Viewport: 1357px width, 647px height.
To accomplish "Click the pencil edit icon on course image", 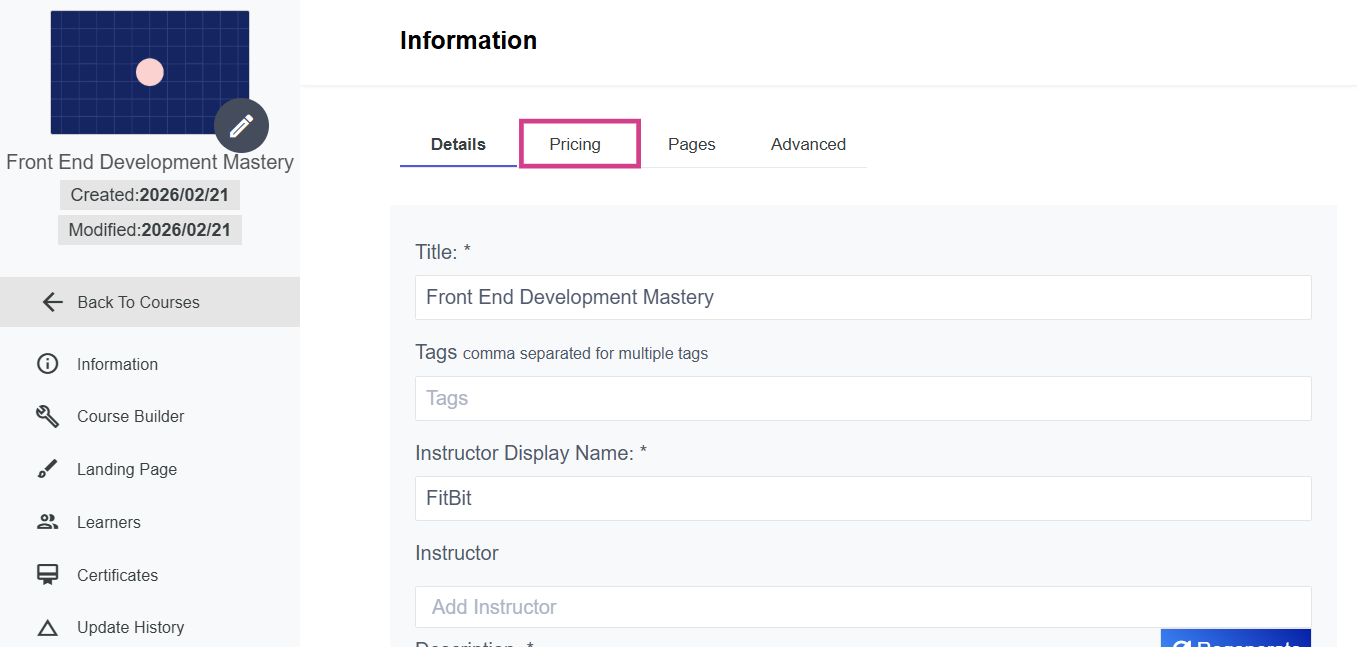I will click(x=241, y=126).
